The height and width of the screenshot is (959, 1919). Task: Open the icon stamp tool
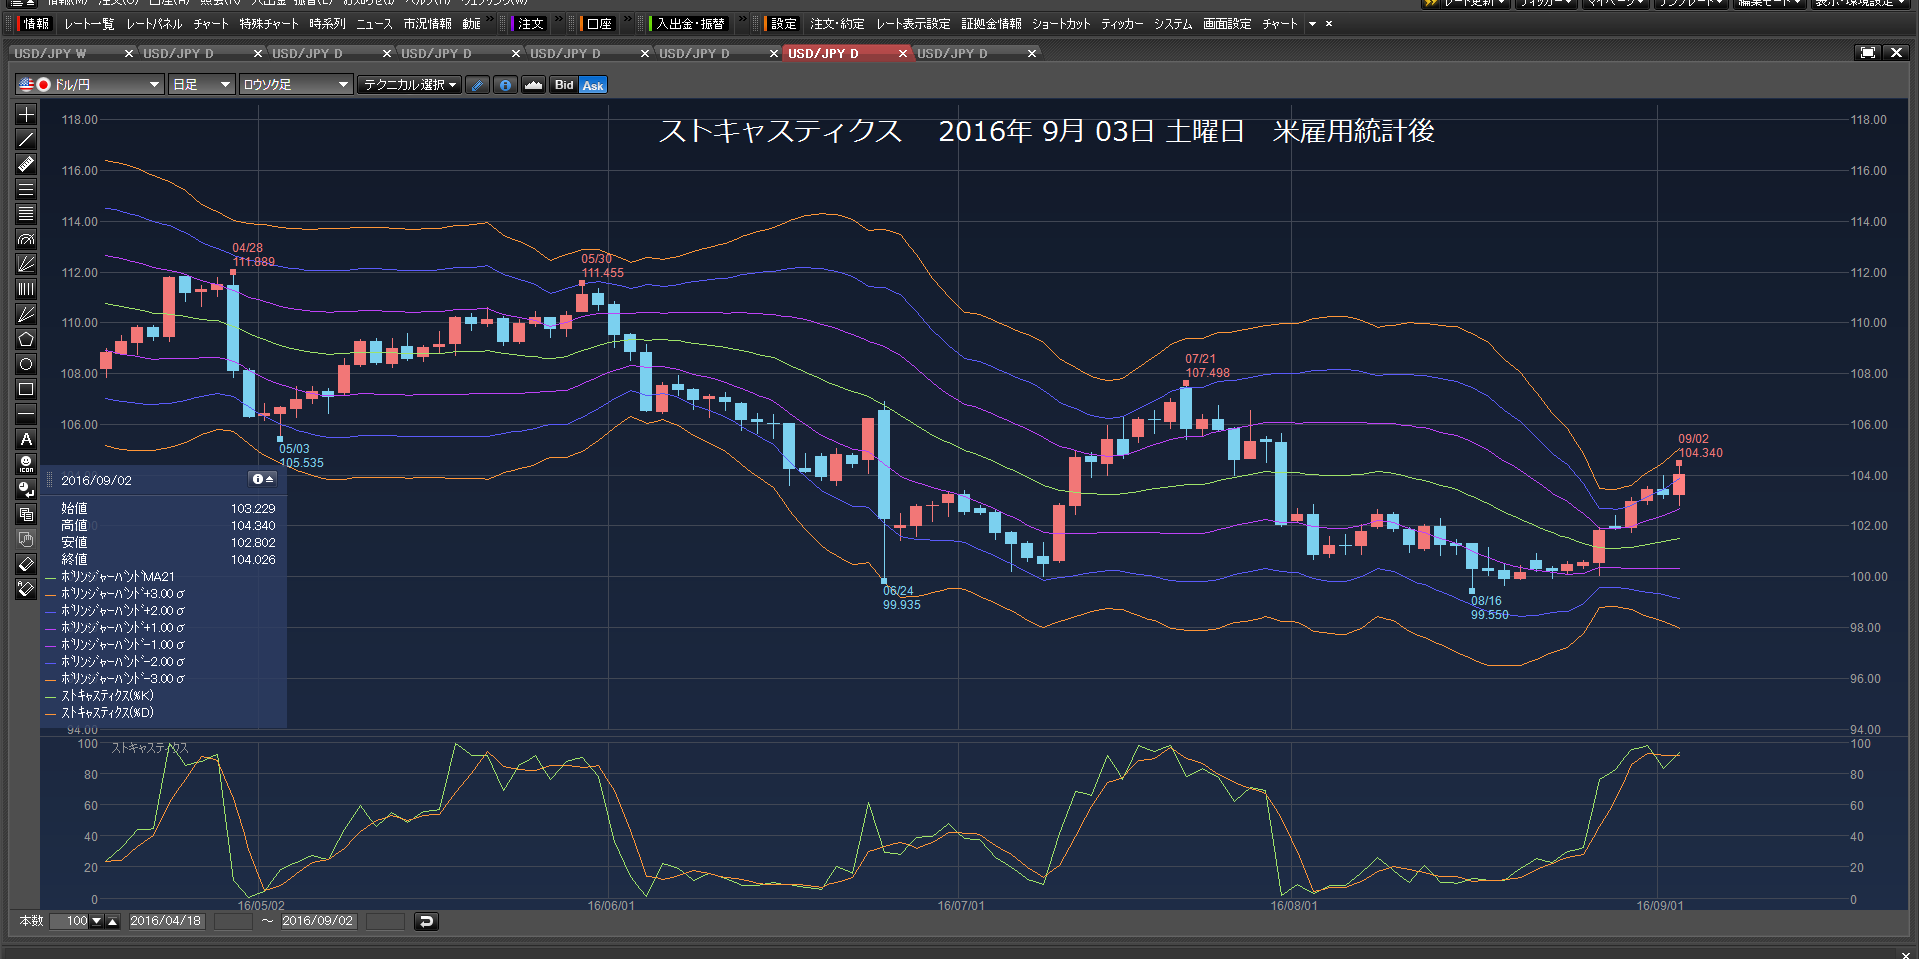[x=26, y=464]
